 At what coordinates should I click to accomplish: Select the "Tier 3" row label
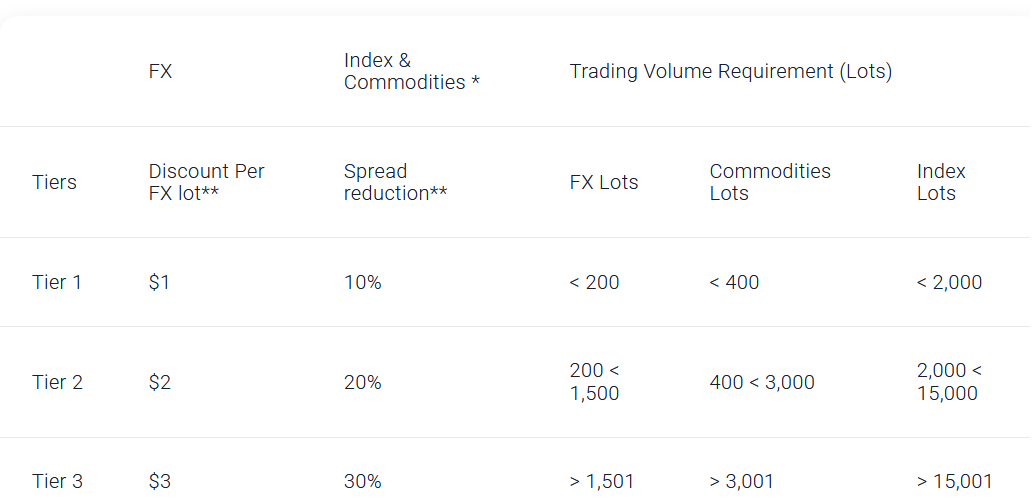[57, 481]
